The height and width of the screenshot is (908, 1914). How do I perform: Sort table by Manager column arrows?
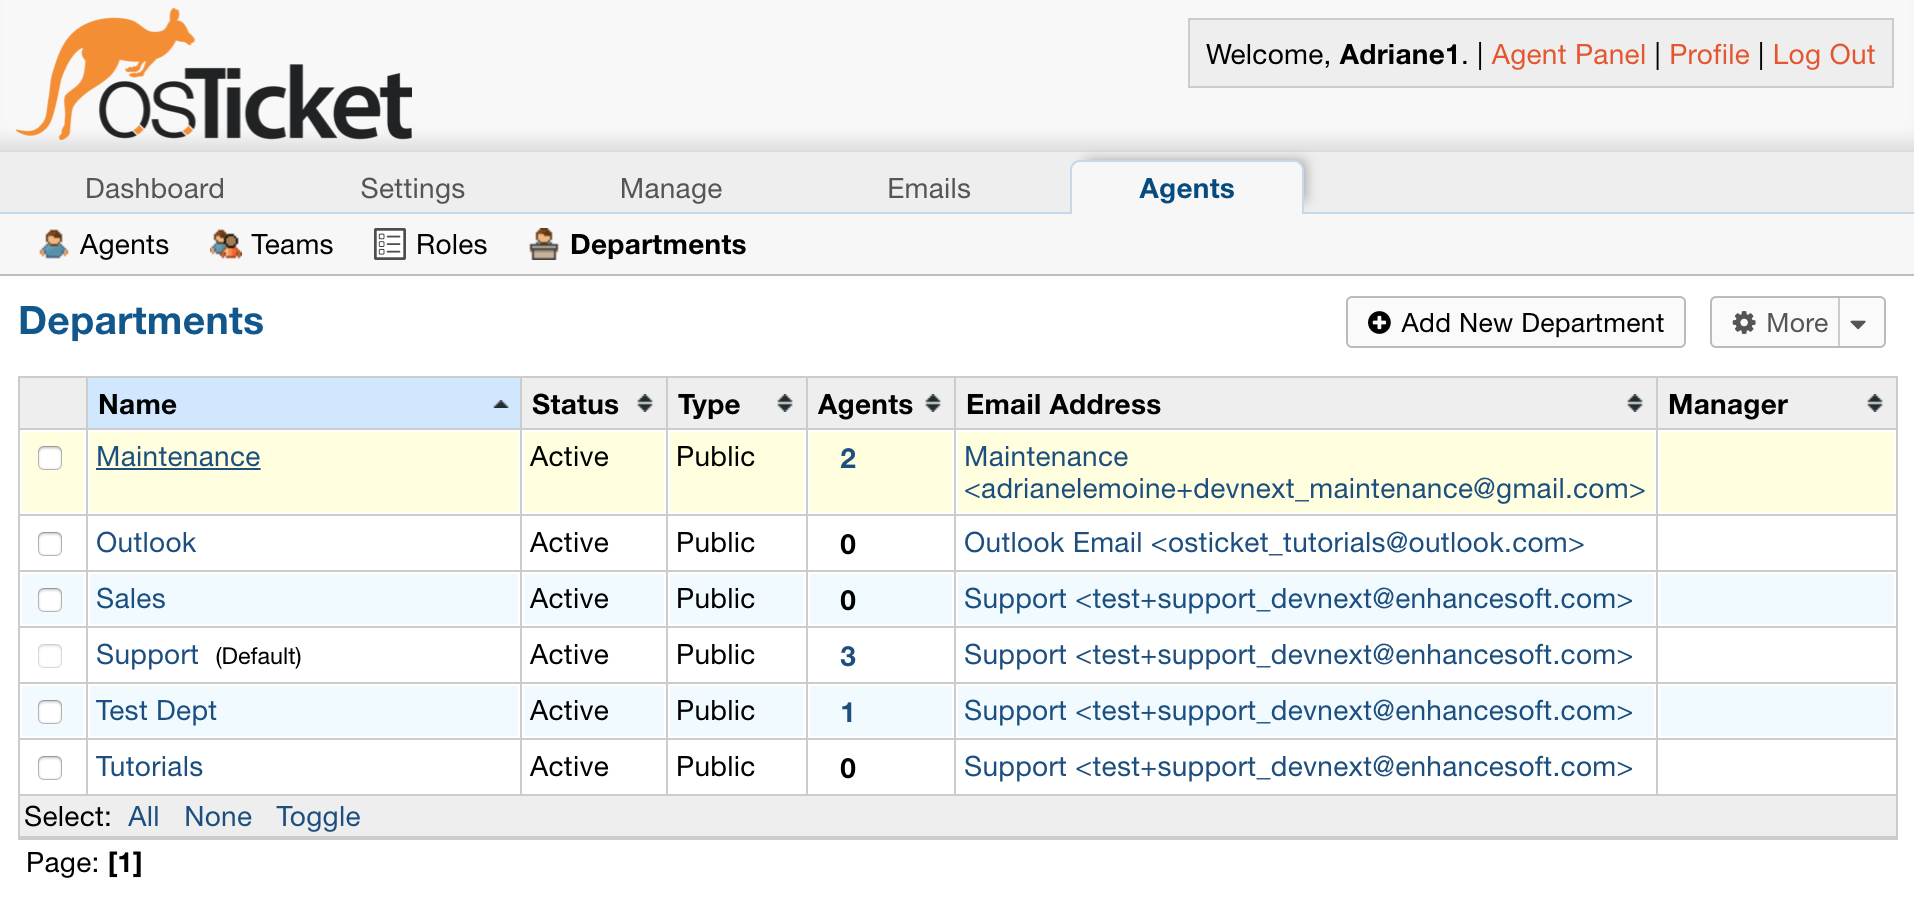1875,403
